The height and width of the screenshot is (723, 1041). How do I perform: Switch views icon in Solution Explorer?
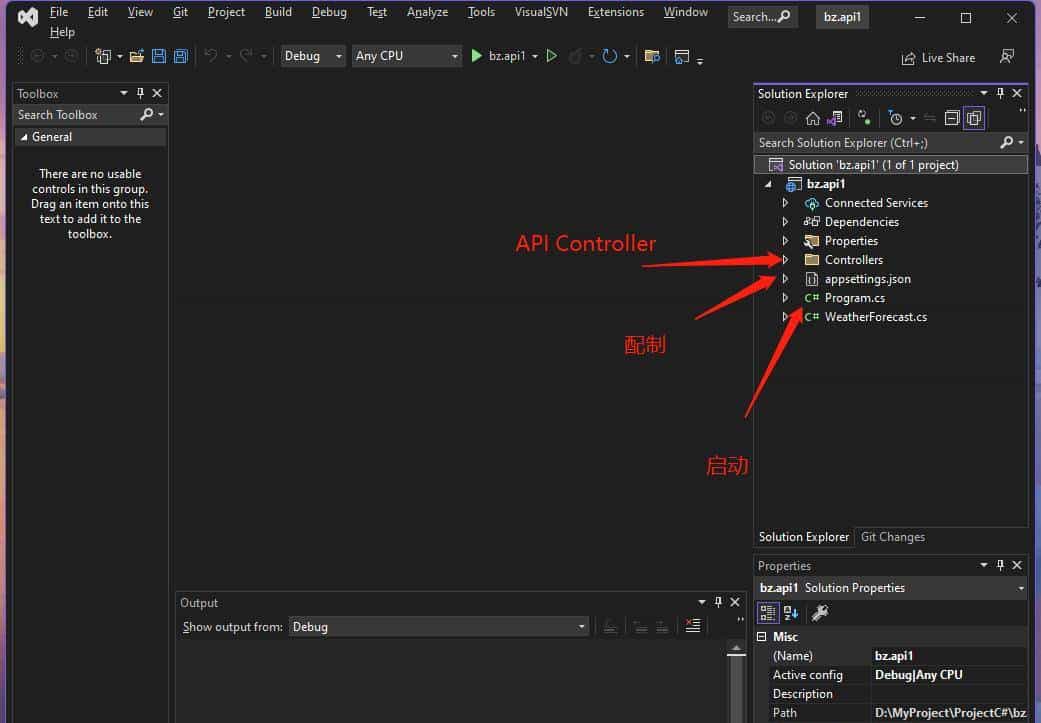tap(835, 118)
